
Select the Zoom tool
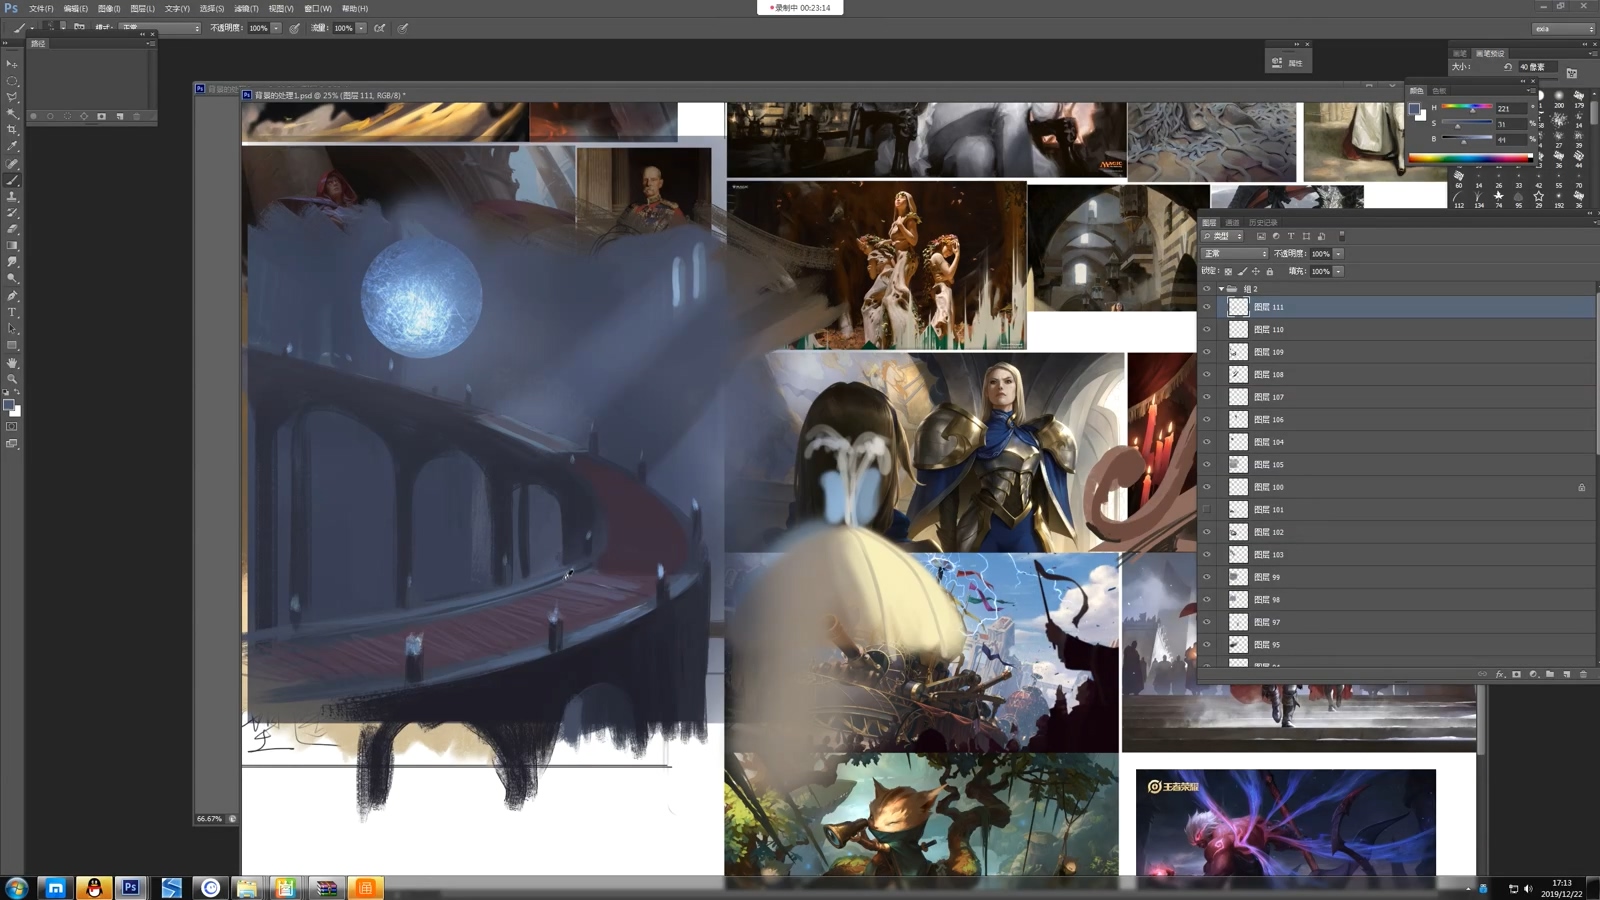pyautogui.click(x=12, y=379)
